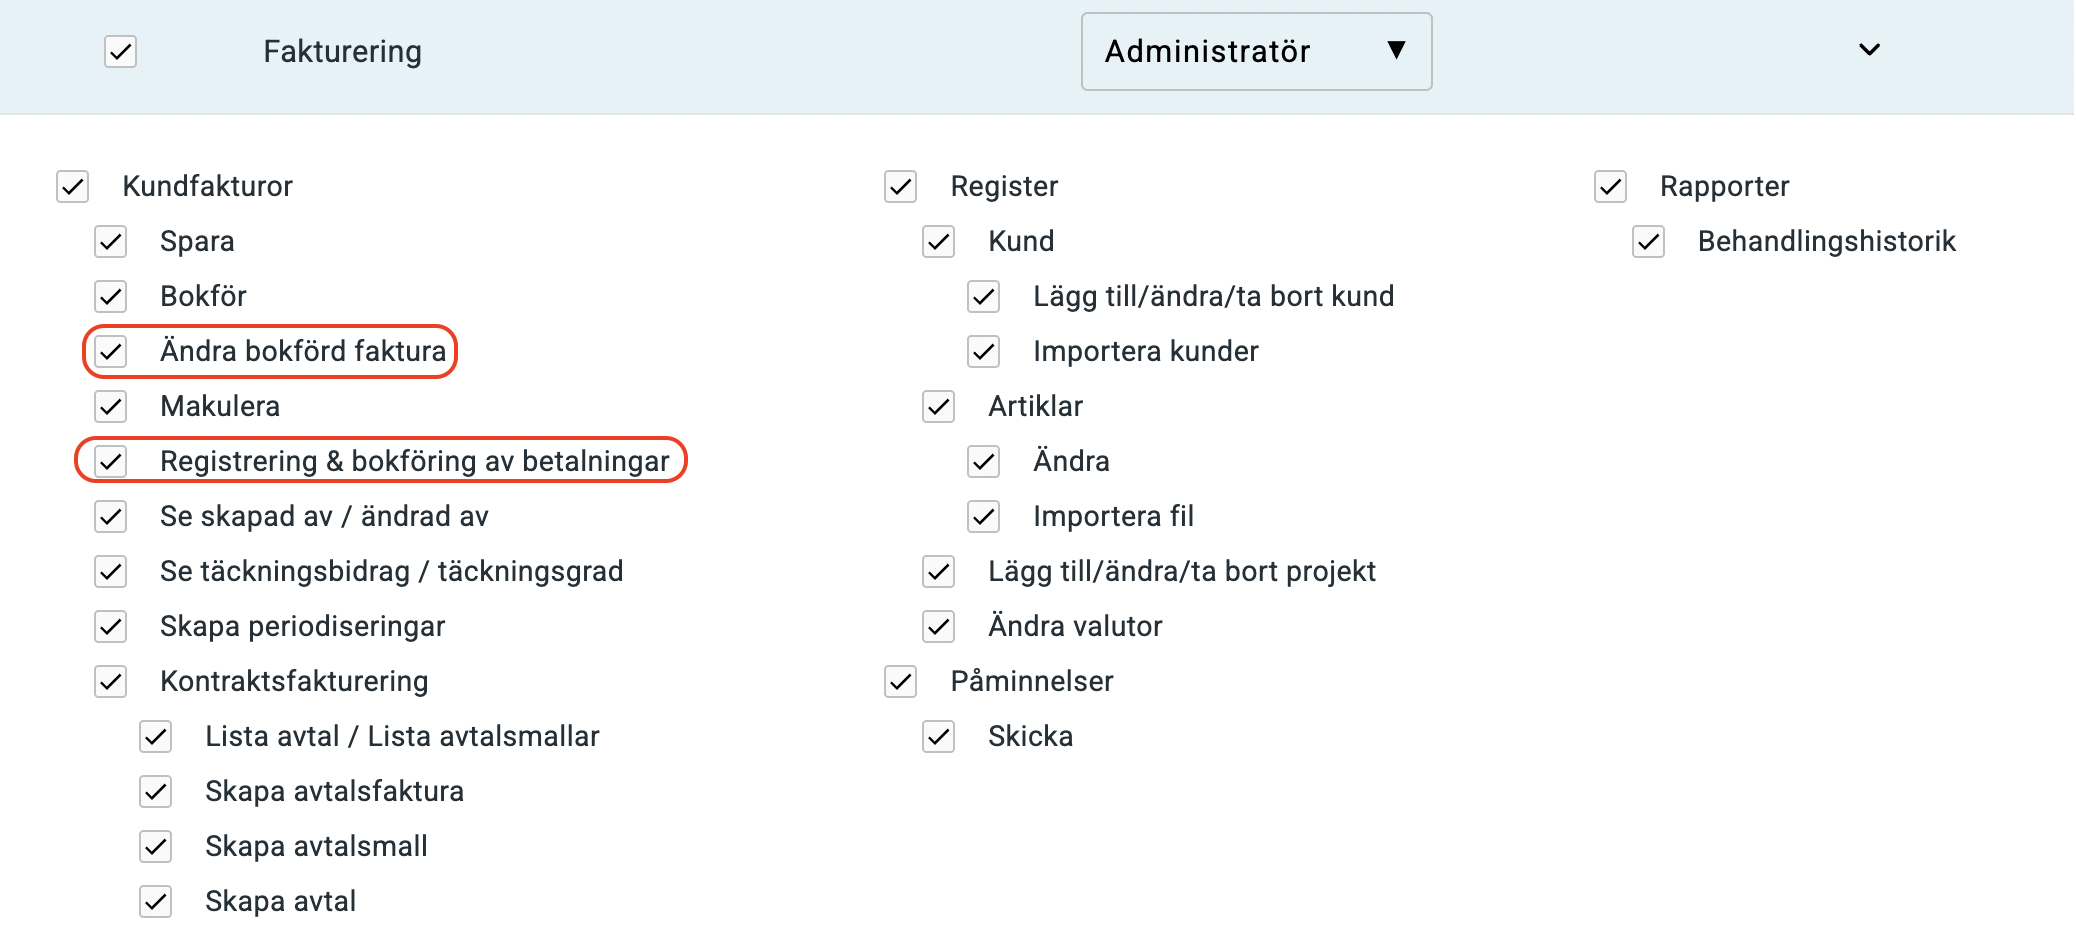This screenshot has height=944, width=2076.
Task: Disable Ändra bokförd faktura permission
Action: point(110,351)
